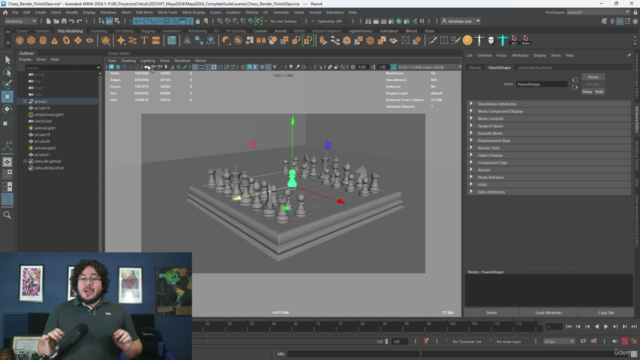
Task: Click the magnifier search icon in Tool Box
Action: (x=7, y=215)
